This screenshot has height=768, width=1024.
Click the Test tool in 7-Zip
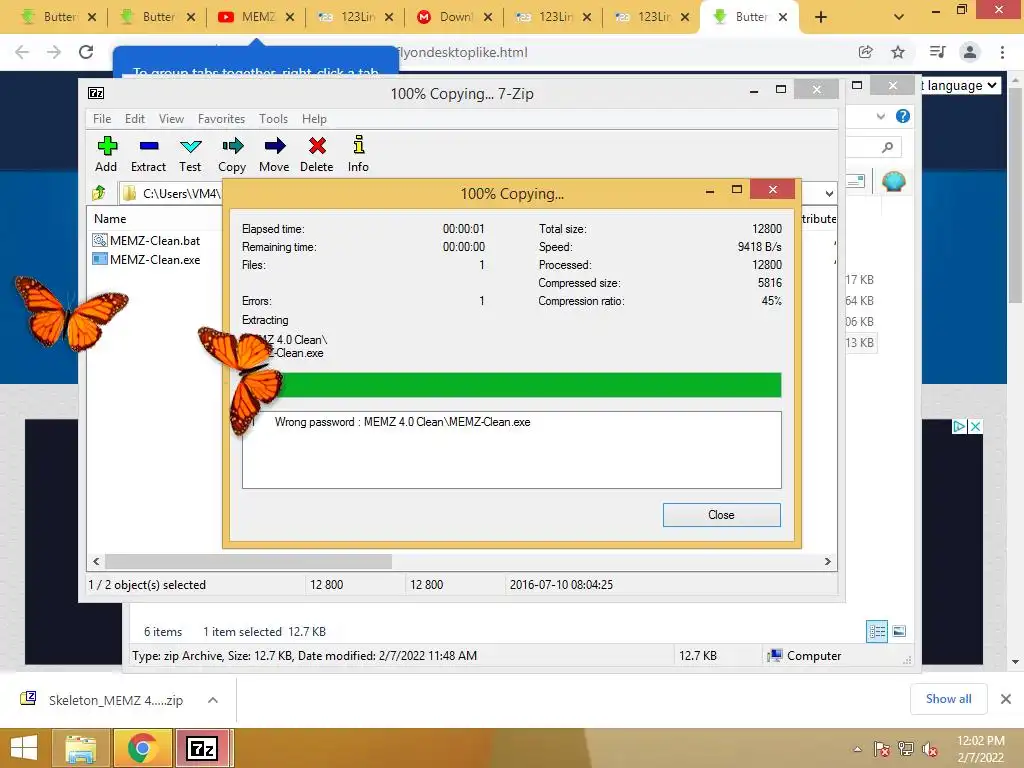tap(190, 154)
